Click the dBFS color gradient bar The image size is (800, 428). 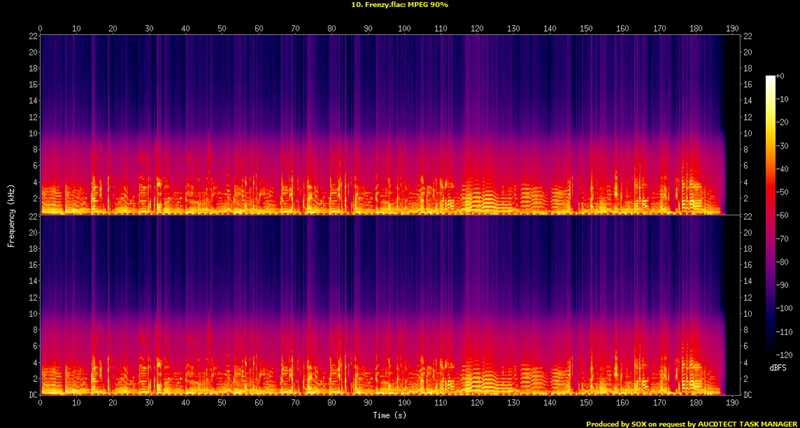click(x=770, y=216)
